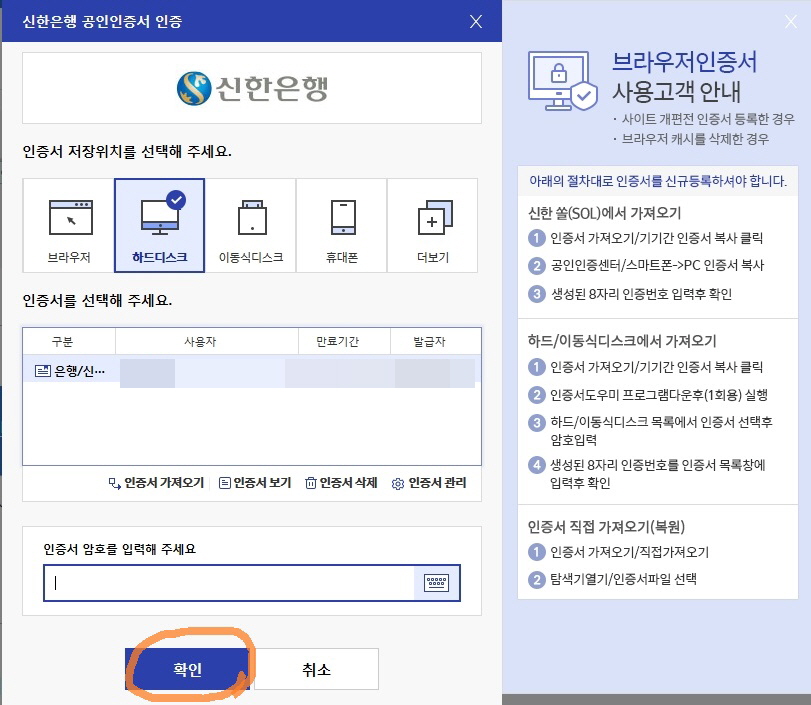Click the 구분 column header
The width and height of the screenshot is (811, 705).
click(63, 341)
